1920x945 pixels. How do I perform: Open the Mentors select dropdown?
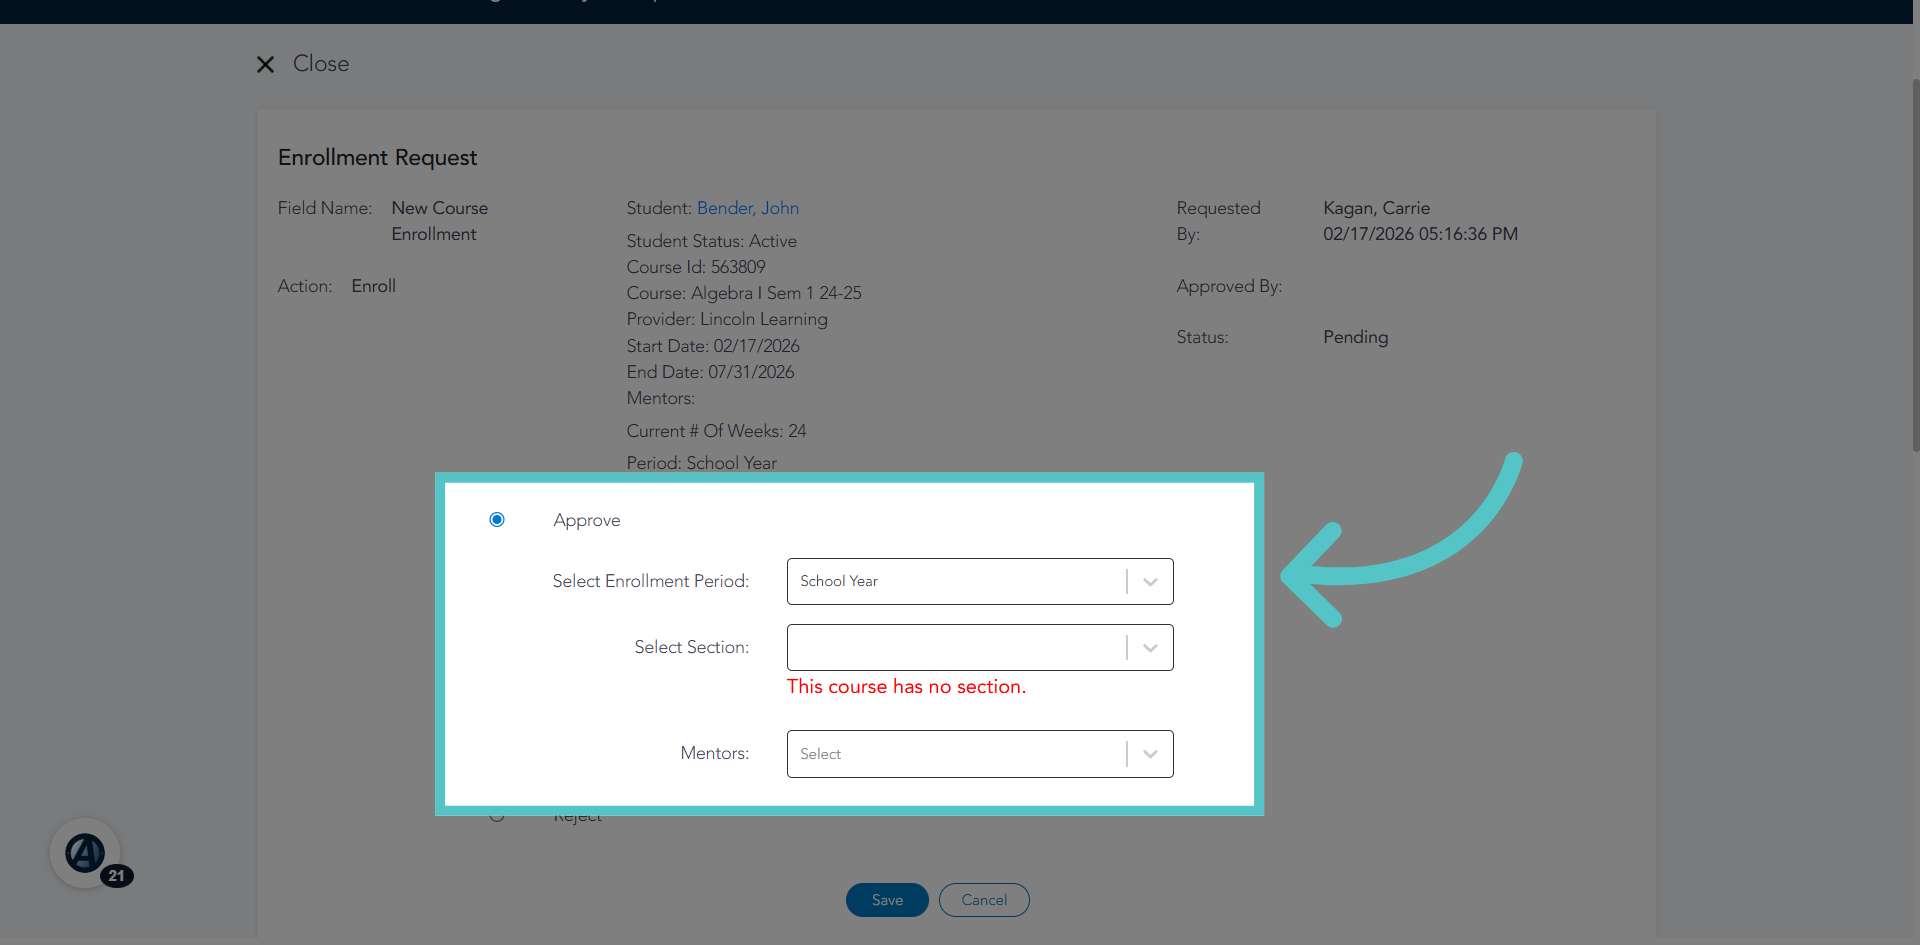[980, 754]
